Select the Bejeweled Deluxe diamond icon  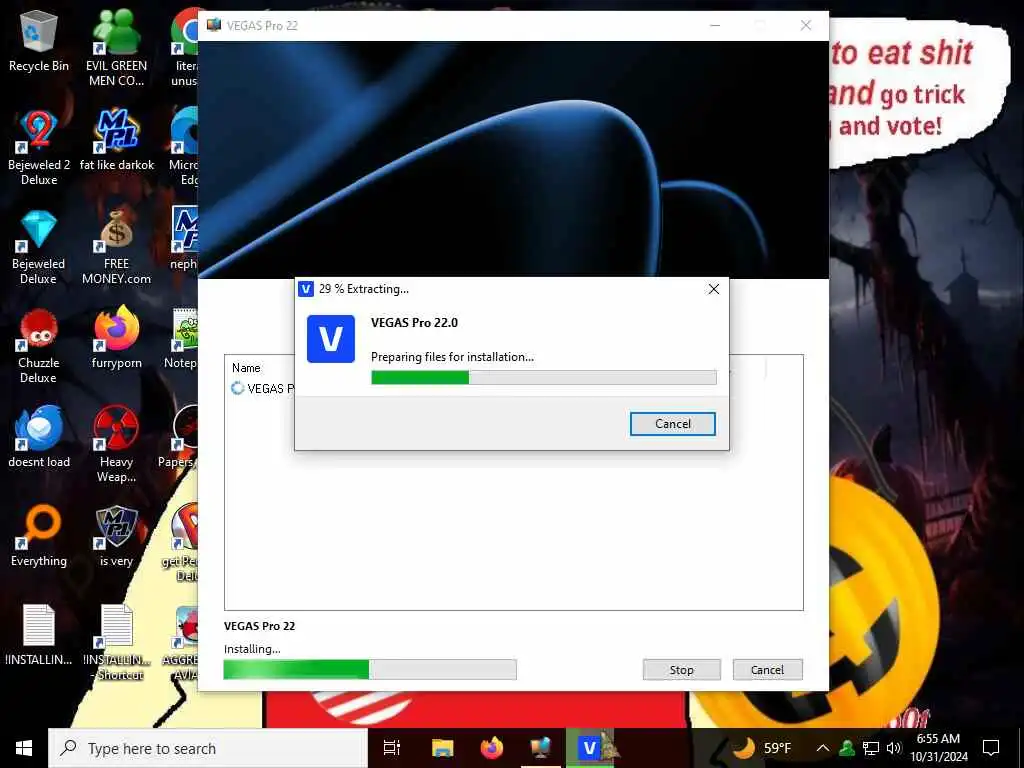pyautogui.click(x=39, y=247)
